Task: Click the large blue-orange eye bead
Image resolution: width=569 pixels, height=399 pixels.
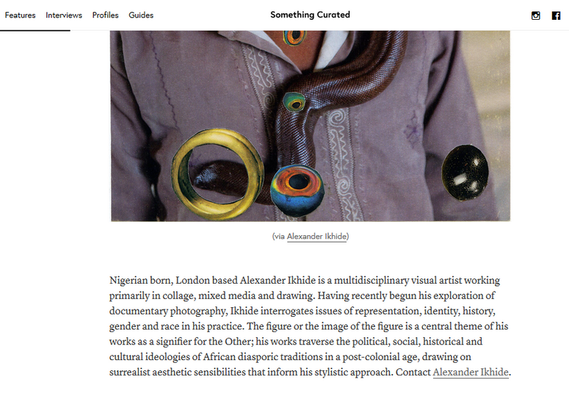Action: (x=297, y=190)
